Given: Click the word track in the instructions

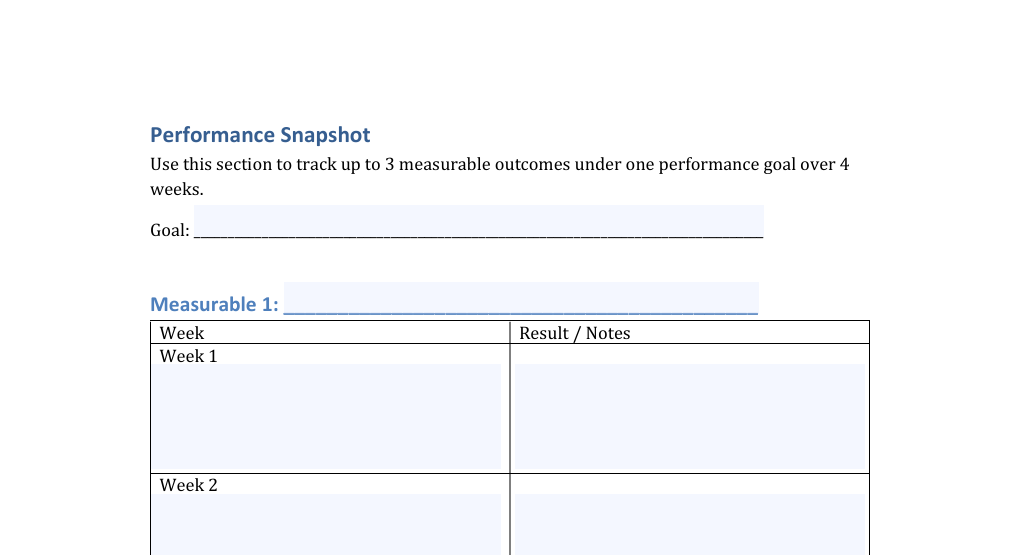Looking at the screenshot, I should (x=316, y=164).
